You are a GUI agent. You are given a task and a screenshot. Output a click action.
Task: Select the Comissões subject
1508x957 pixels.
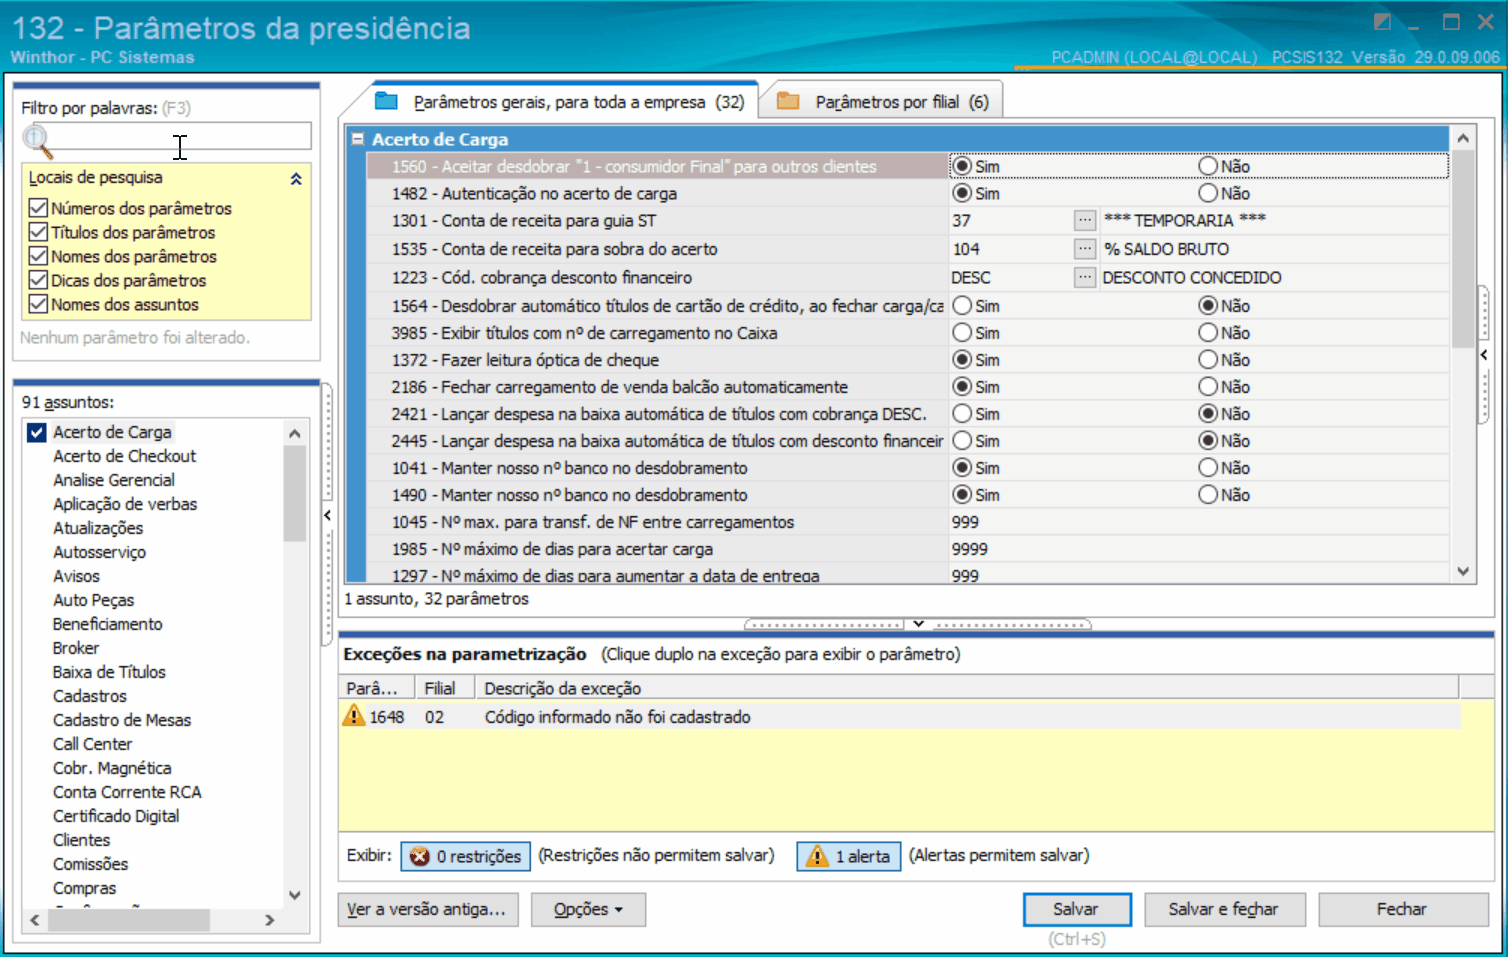pos(90,864)
